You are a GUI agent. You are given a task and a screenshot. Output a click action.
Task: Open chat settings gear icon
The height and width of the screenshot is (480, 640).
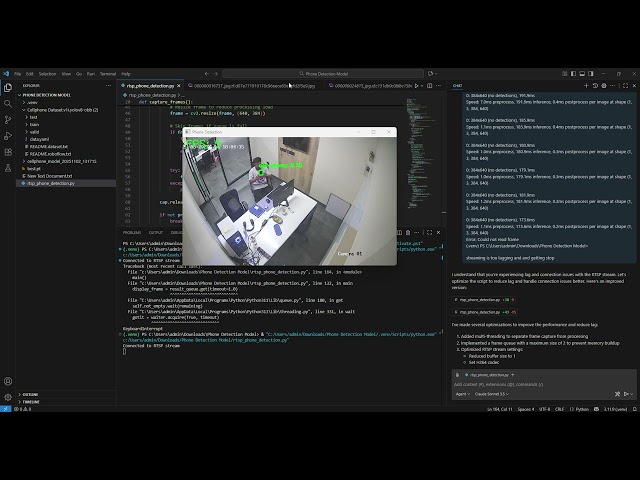[x=604, y=86]
